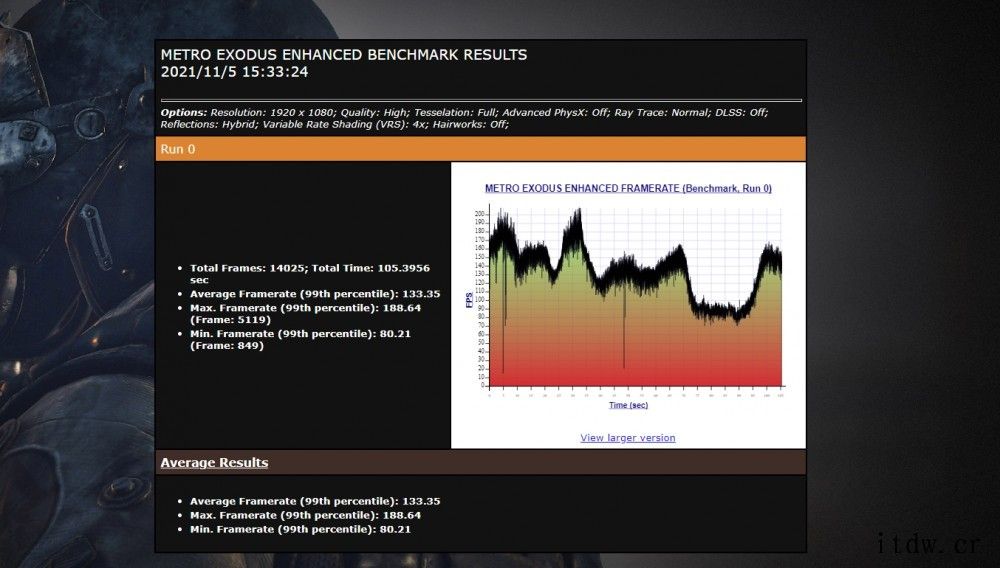Click the date 2021/11/5 15:33:24
Viewport: 1000px width, 568px height.
point(234,72)
